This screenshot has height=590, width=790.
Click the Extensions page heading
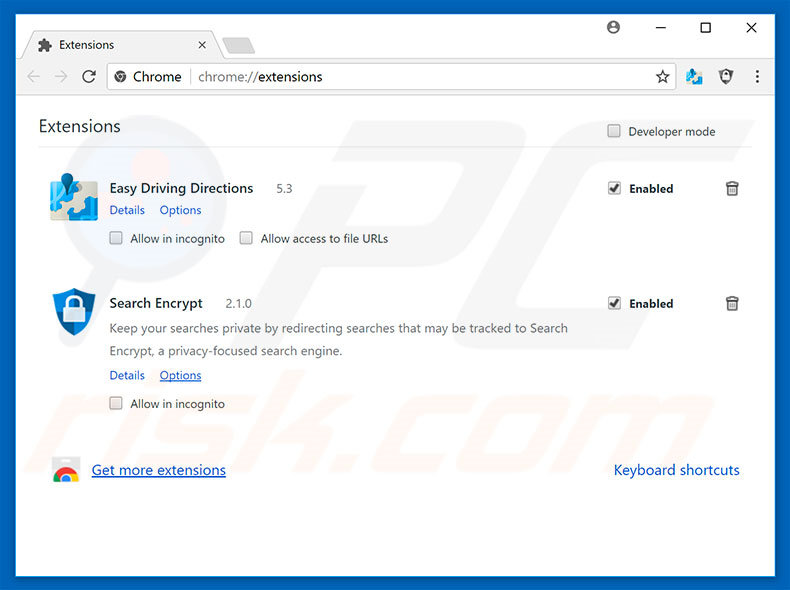80,126
